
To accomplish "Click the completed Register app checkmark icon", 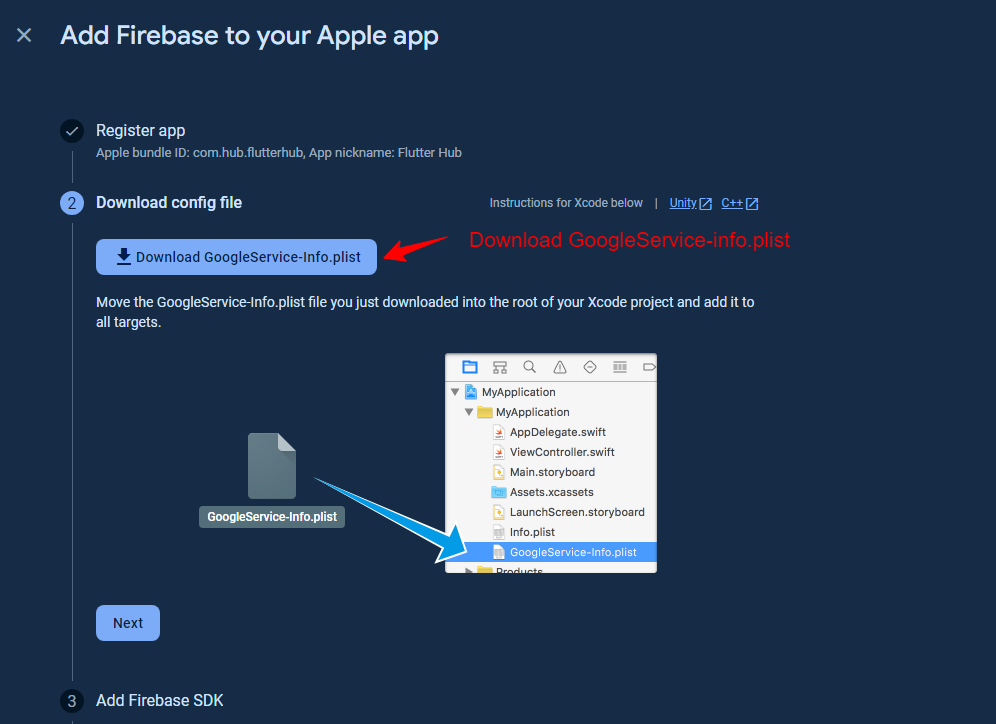I will [x=72, y=131].
